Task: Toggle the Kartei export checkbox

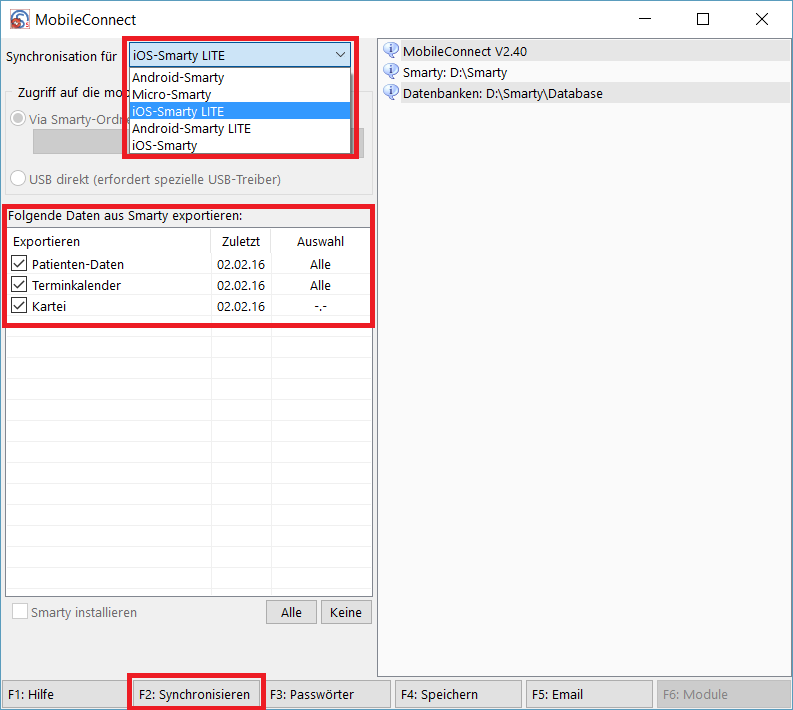Action: pyautogui.click(x=19, y=305)
